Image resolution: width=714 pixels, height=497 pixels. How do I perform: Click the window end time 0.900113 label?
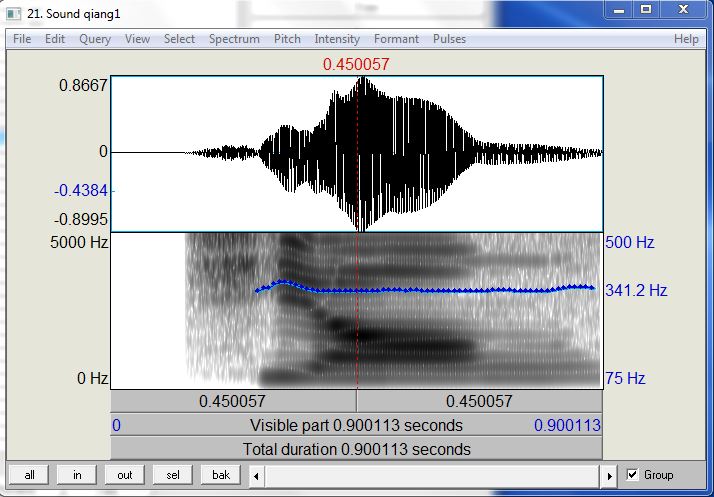(567, 425)
